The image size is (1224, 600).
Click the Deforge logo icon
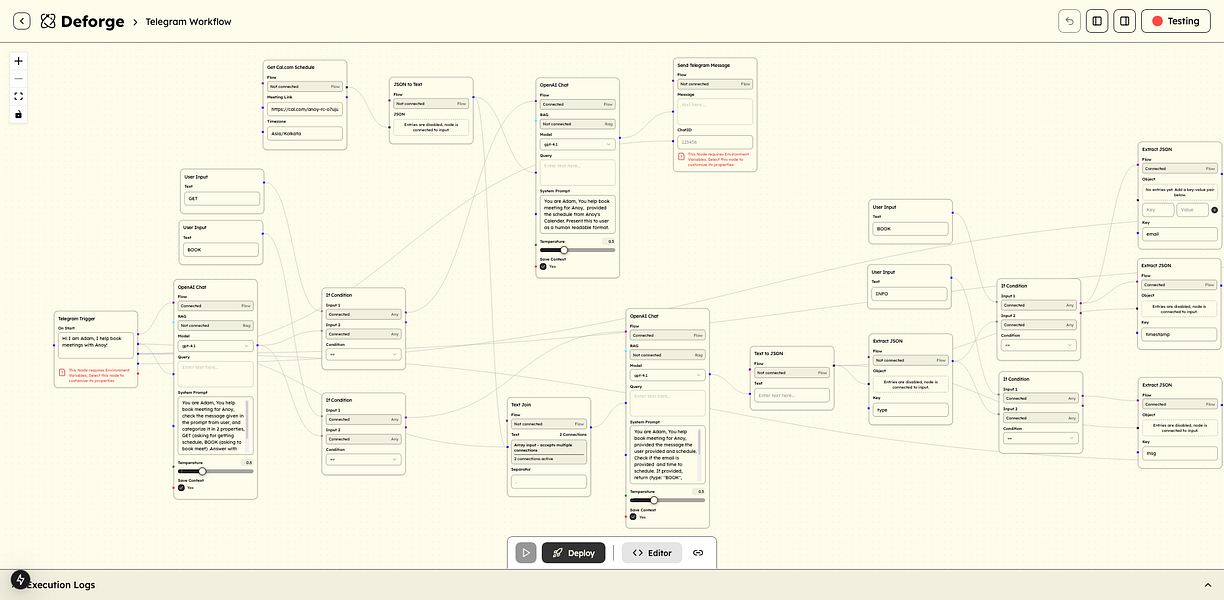tap(48, 21)
